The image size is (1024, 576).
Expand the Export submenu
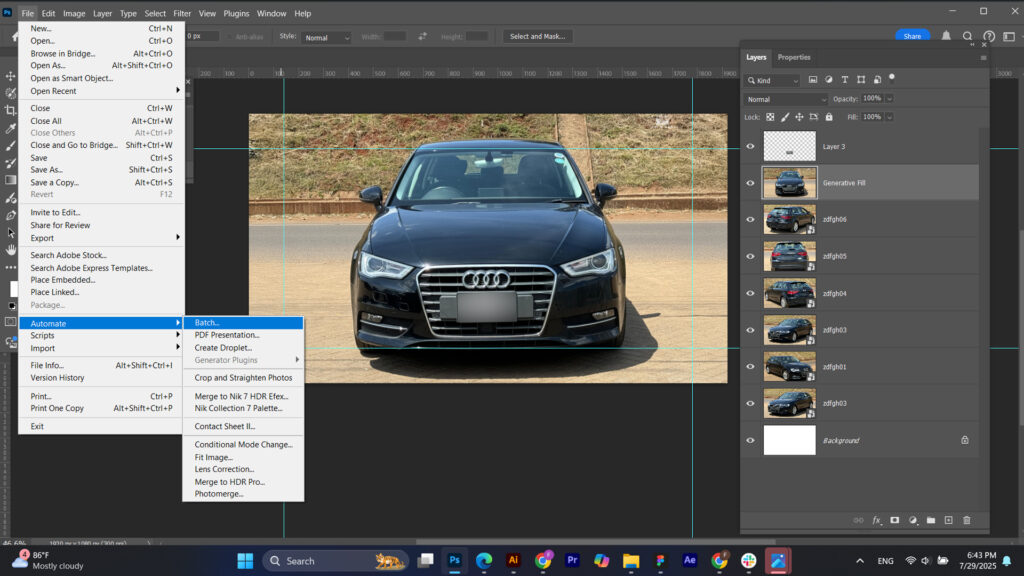101,238
